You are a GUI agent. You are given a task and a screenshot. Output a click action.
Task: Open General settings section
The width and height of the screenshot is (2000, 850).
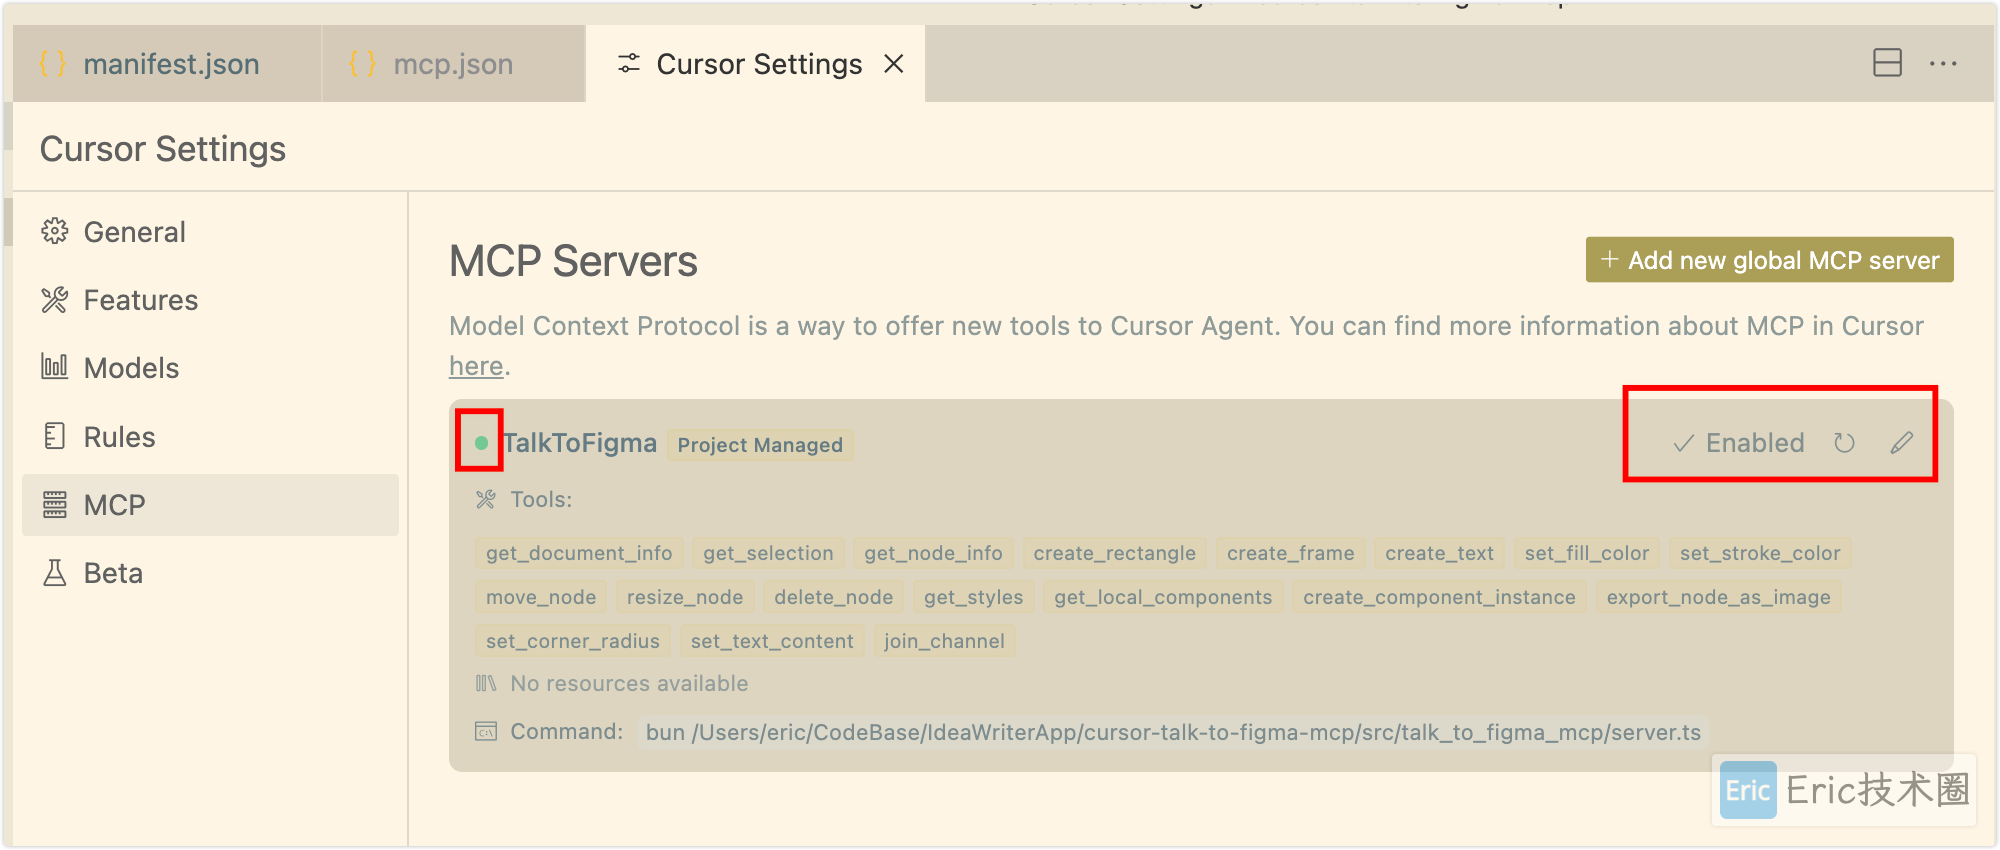(210, 232)
